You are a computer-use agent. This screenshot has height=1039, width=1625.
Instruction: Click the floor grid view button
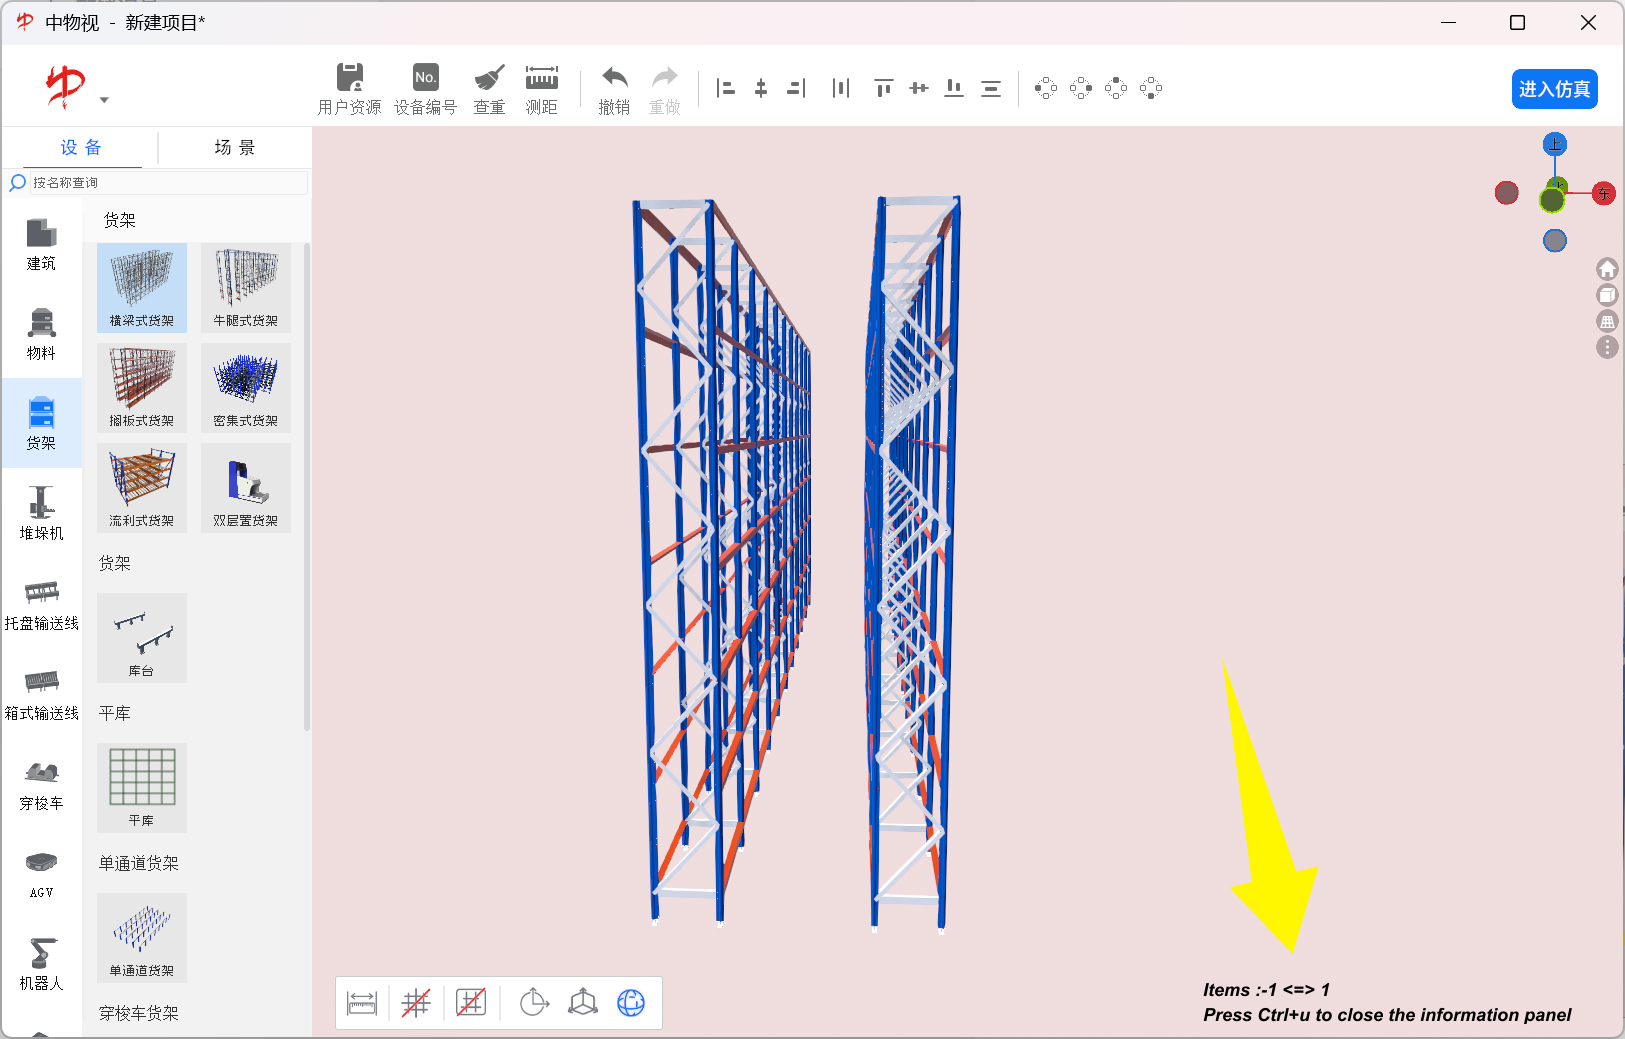pyautogui.click(x=1607, y=321)
